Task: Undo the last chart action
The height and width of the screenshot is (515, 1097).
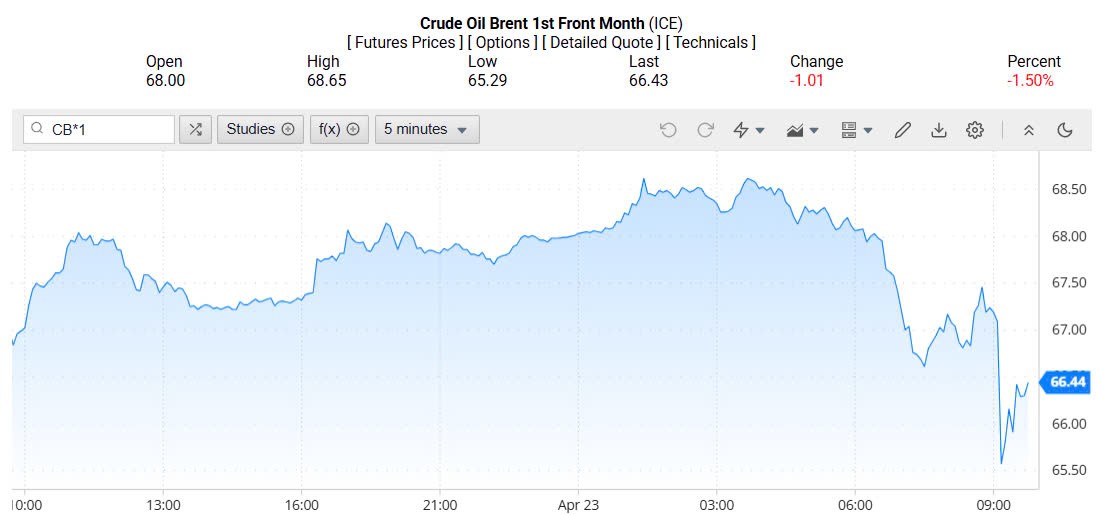Action: click(x=669, y=130)
